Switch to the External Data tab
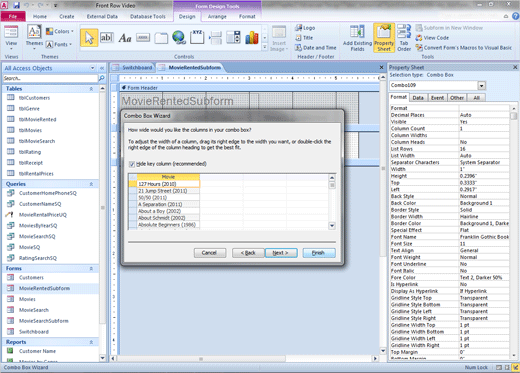Image resolution: width=520 pixels, height=373 pixels. (102, 16)
